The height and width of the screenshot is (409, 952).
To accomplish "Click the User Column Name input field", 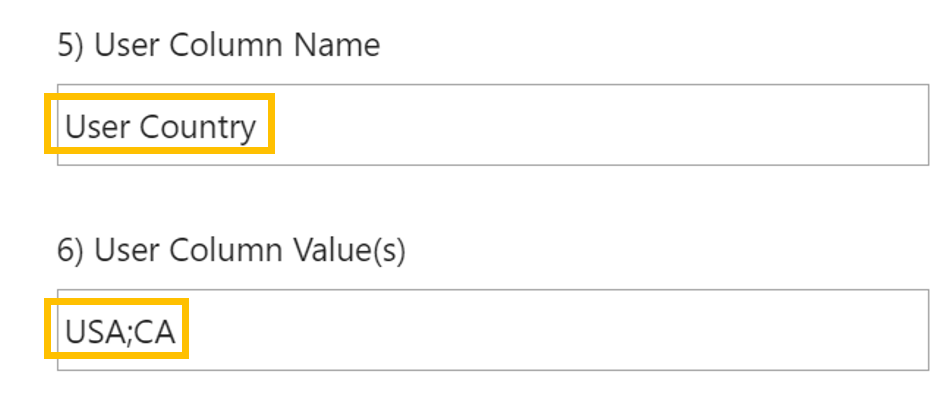I will click(x=600, y=125).
